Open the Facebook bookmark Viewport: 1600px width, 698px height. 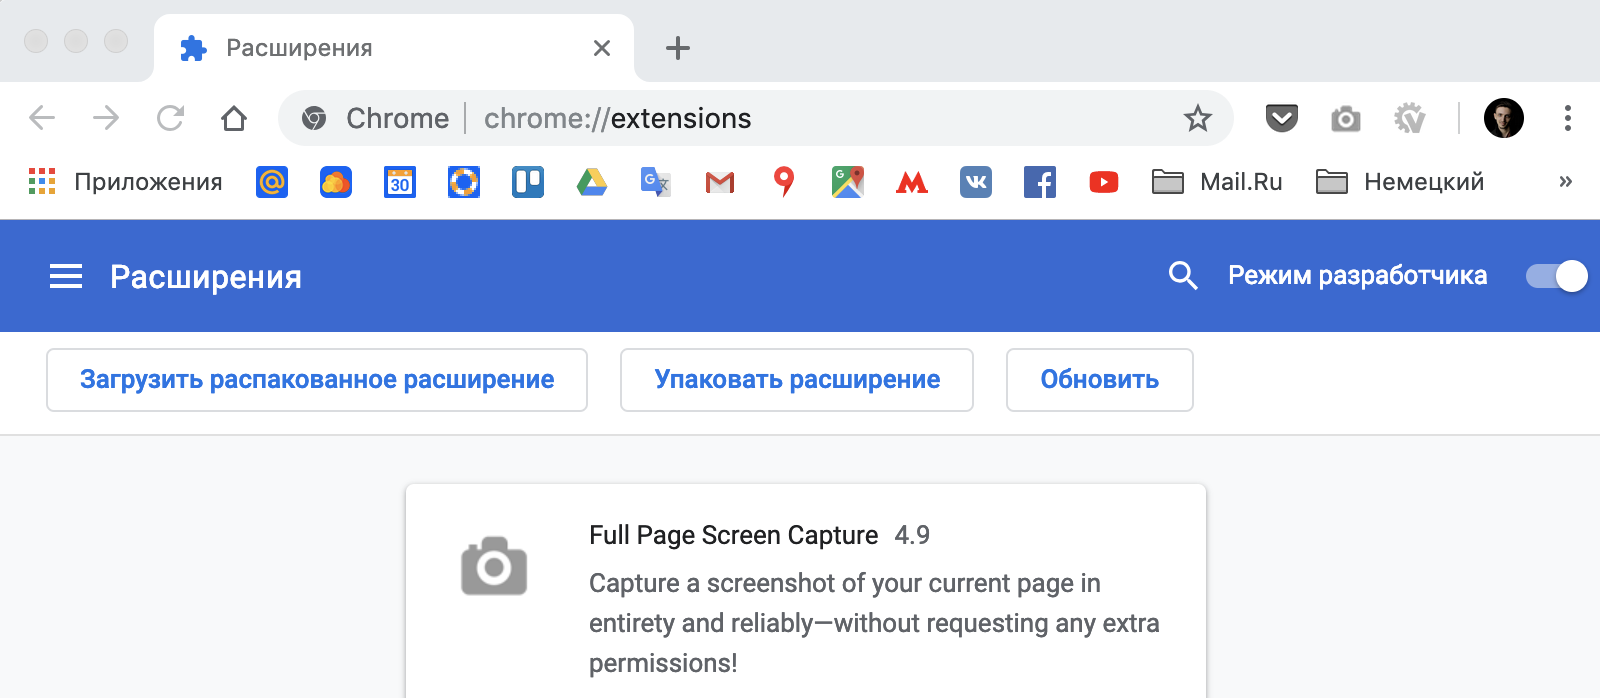tap(1040, 182)
